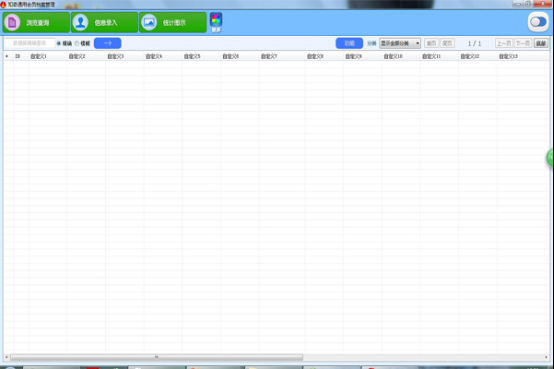Open the colorful 更多 icon

coord(216,22)
